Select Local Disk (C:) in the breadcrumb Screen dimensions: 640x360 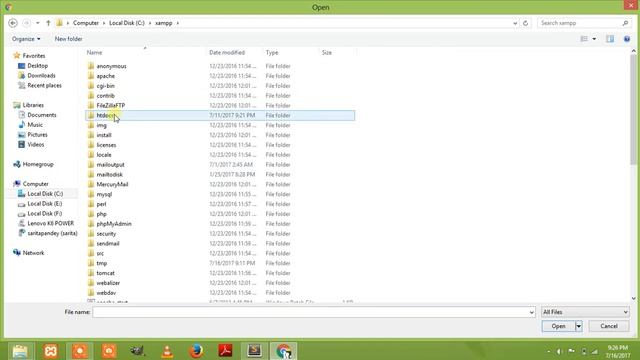pos(127,23)
